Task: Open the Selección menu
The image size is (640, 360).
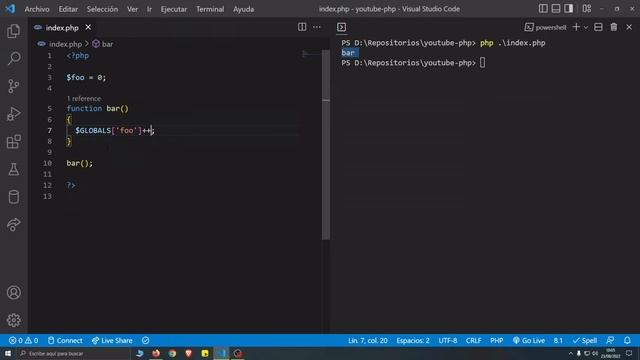Action: (102, 9)
